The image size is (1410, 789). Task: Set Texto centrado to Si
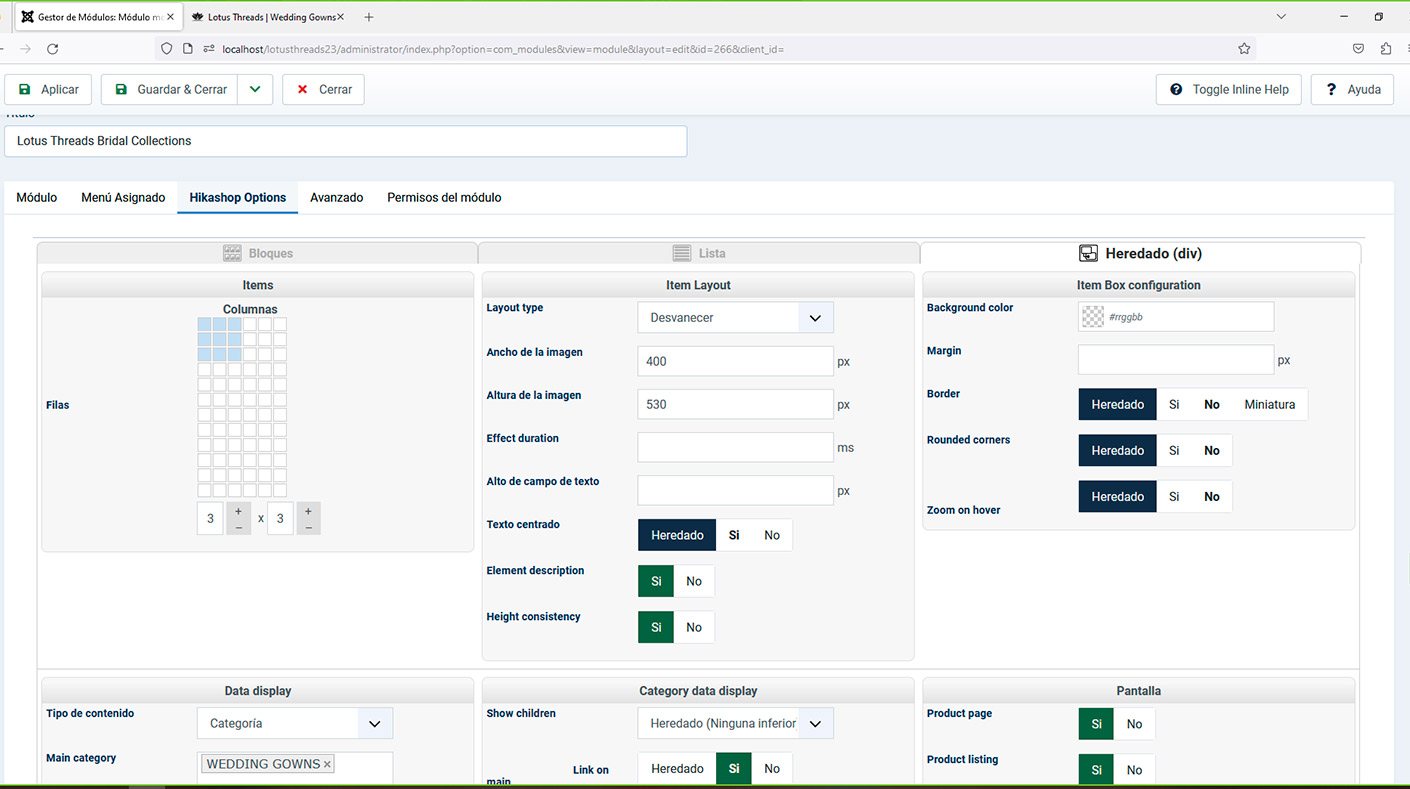pos(734,535)
